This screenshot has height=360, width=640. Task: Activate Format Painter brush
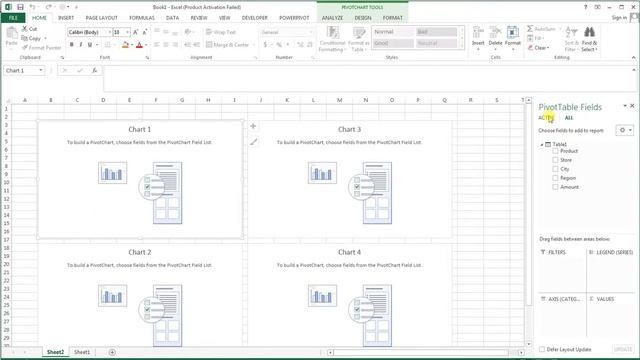(x=41, y=48)
